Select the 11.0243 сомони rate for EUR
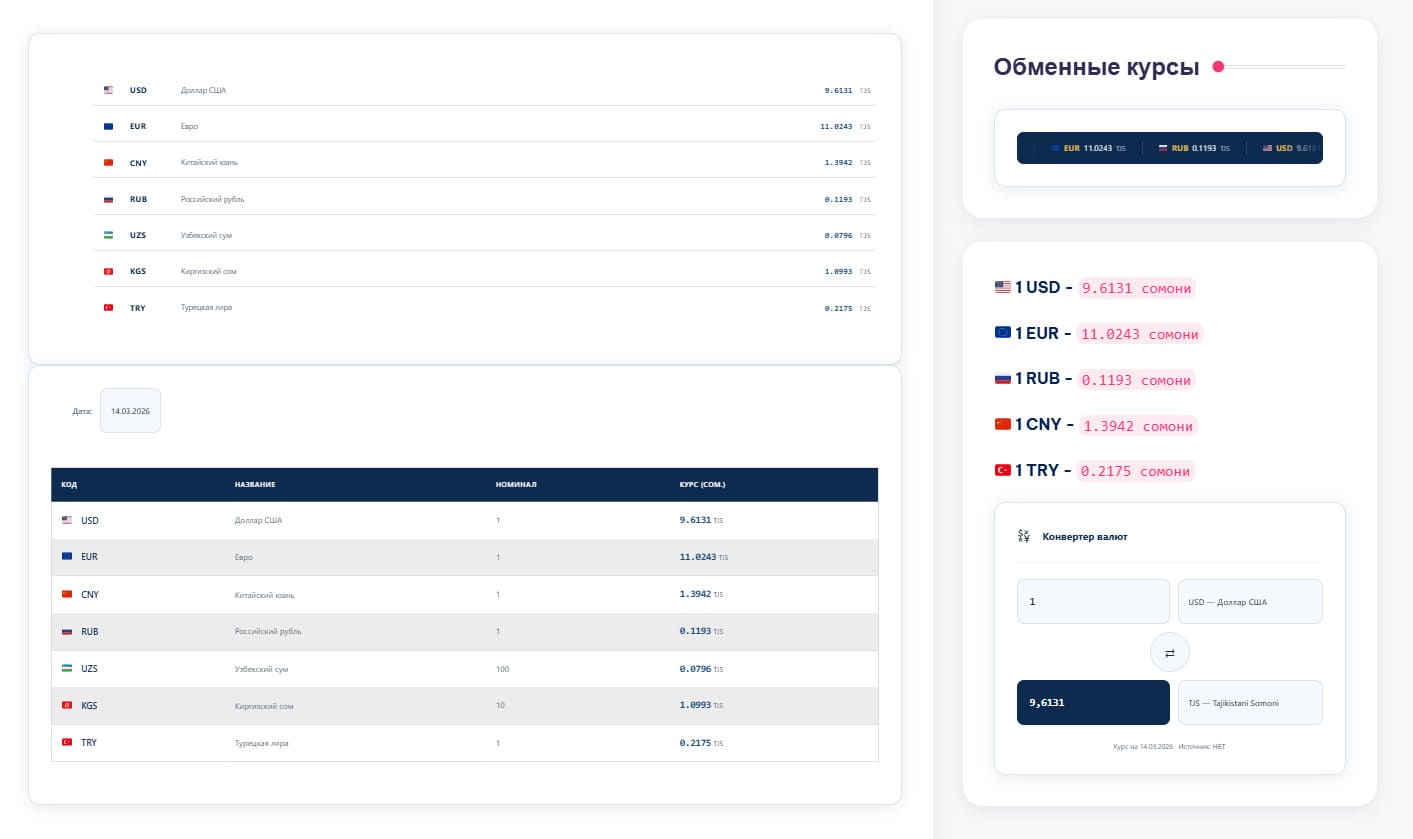The image size is (1413, 839). [1140, 334]
